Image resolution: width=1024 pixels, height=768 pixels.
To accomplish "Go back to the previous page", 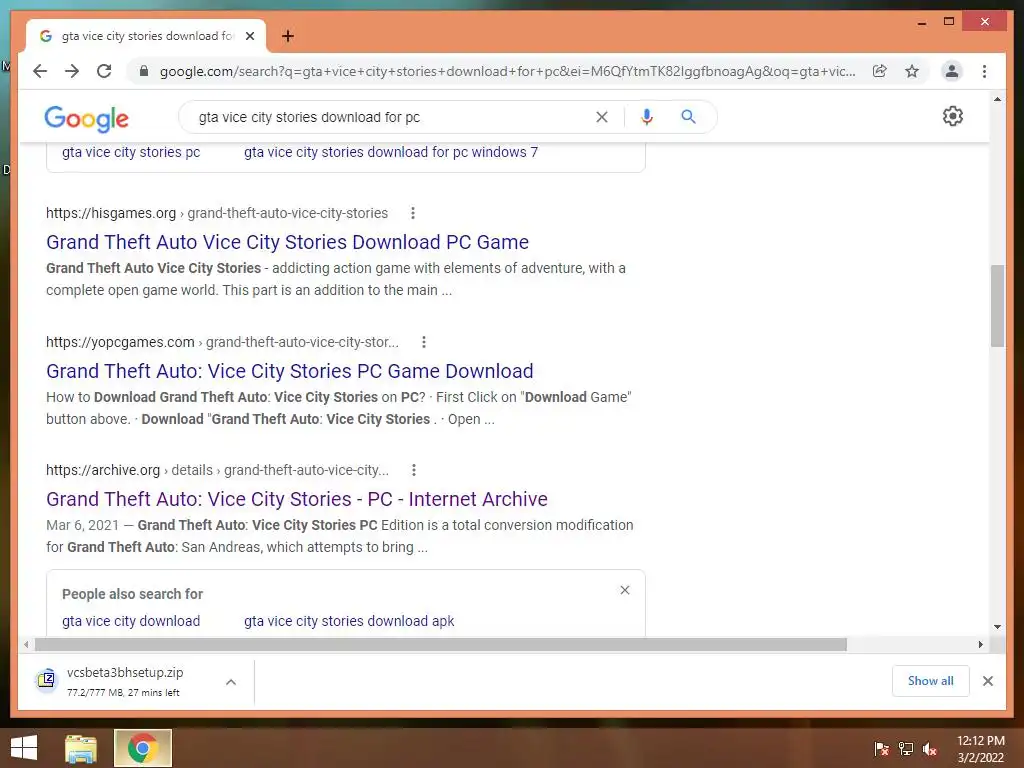I will pyautogui.click(x=40, y=71).
